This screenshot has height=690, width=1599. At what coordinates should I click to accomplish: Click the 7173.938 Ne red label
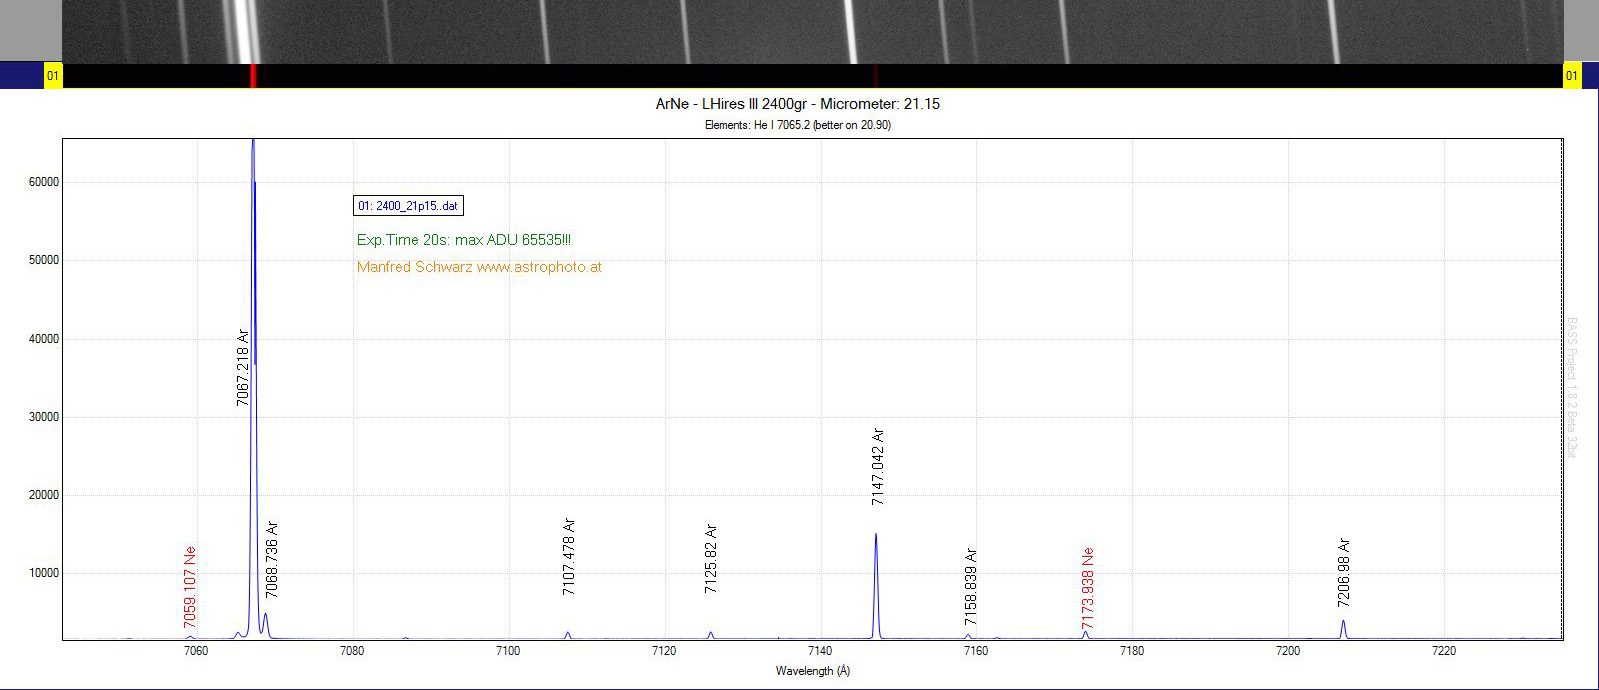pyautogui.click(x=1088, y=588)
